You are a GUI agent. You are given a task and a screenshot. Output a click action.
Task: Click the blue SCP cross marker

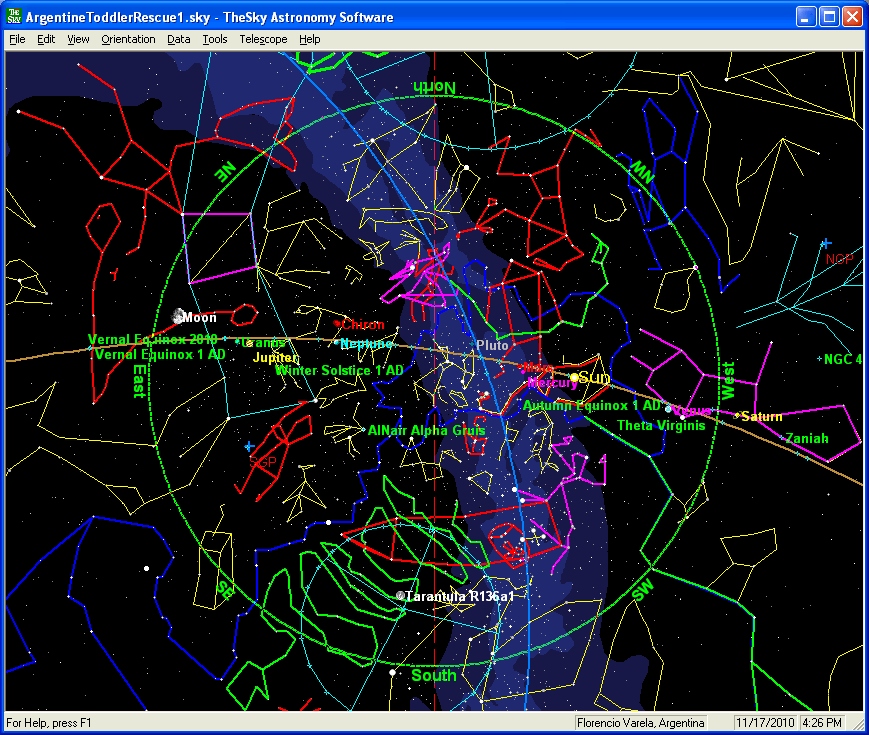(248, 446)
